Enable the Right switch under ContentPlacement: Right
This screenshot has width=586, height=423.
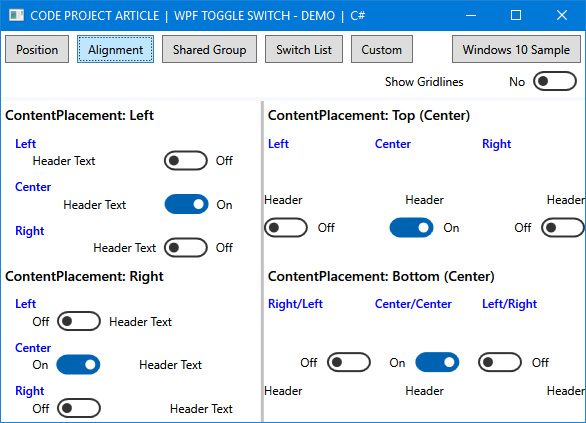click(x=79, y=408)
